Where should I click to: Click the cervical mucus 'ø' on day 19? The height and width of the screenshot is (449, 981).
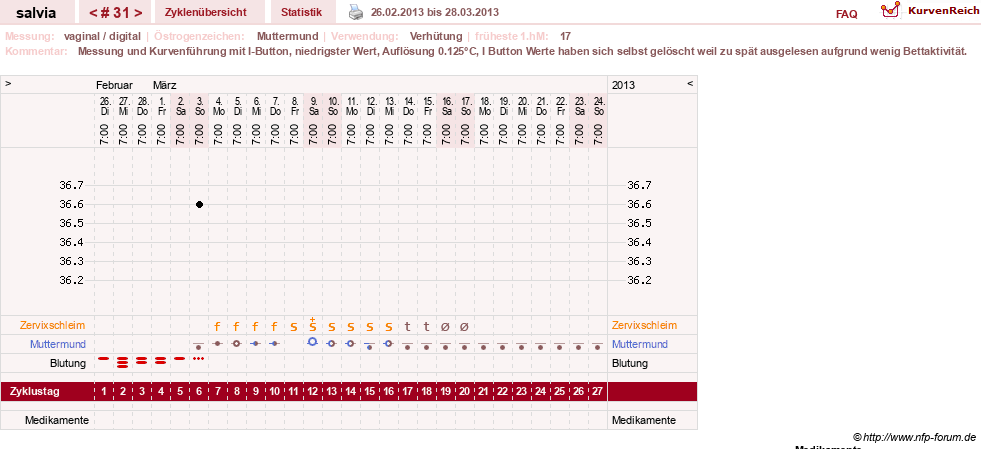(x=445, y=326)
